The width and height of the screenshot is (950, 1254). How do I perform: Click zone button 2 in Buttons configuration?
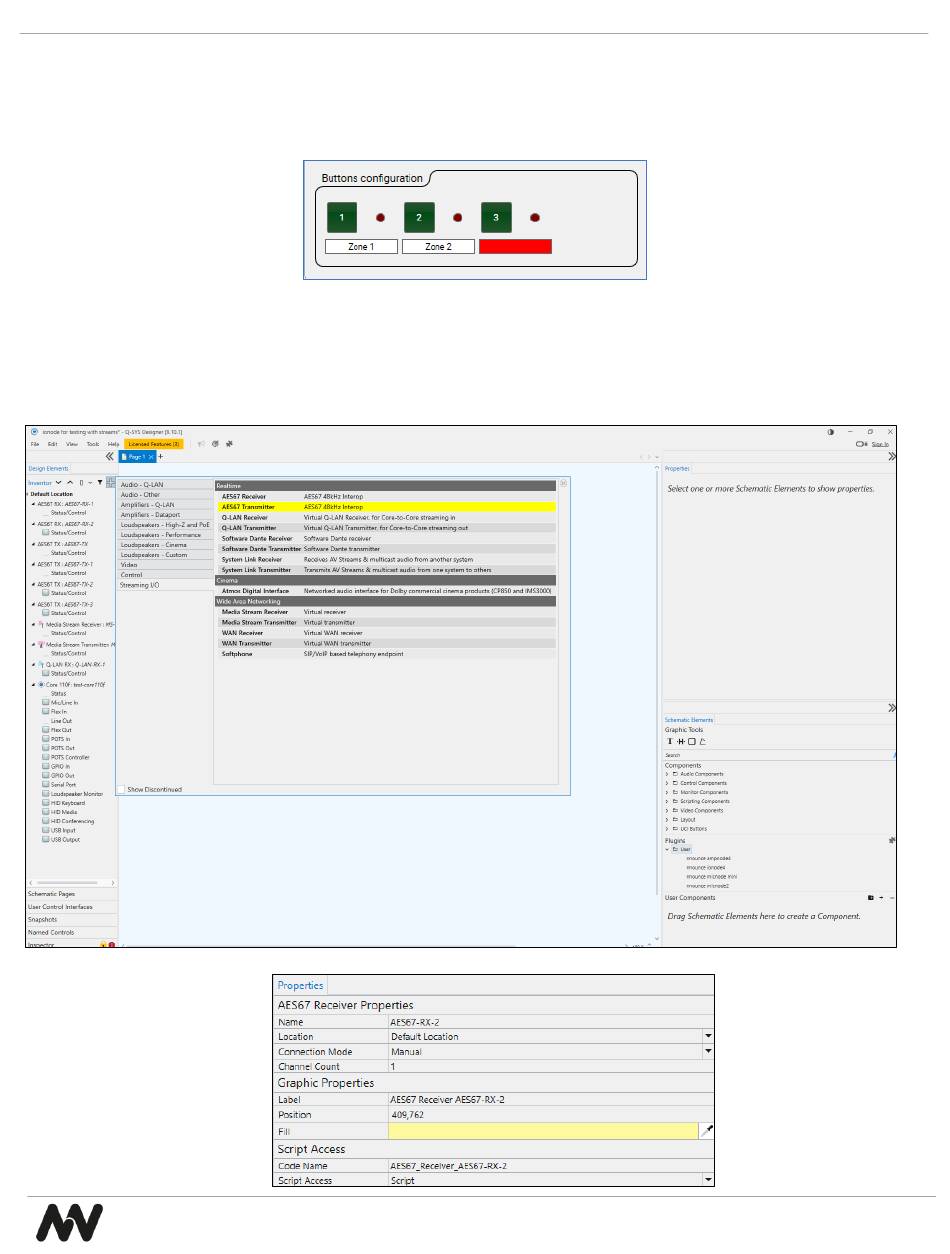point(419,217)
